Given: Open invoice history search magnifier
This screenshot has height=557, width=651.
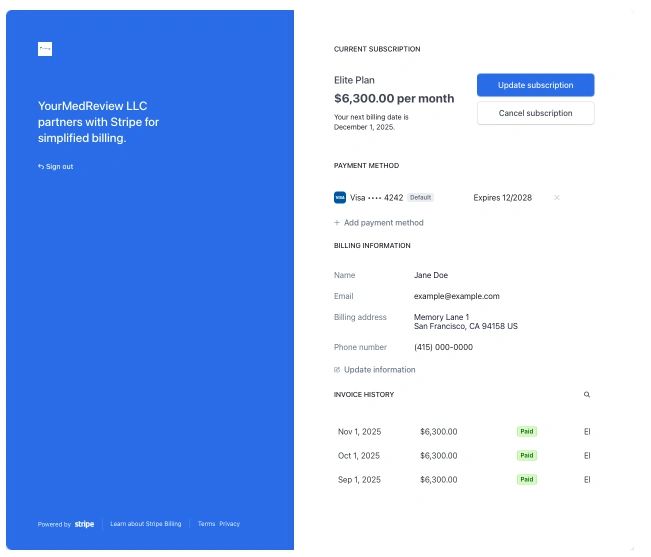Looking at the screenshot, I should (587, 395).
